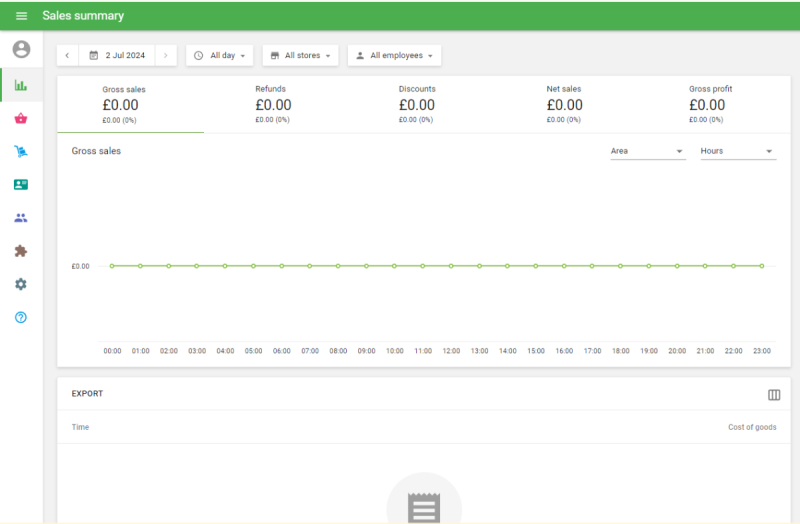Expand the All stores dropdown
Viewport: 800px width, 524px height.
tap(301, 56)
